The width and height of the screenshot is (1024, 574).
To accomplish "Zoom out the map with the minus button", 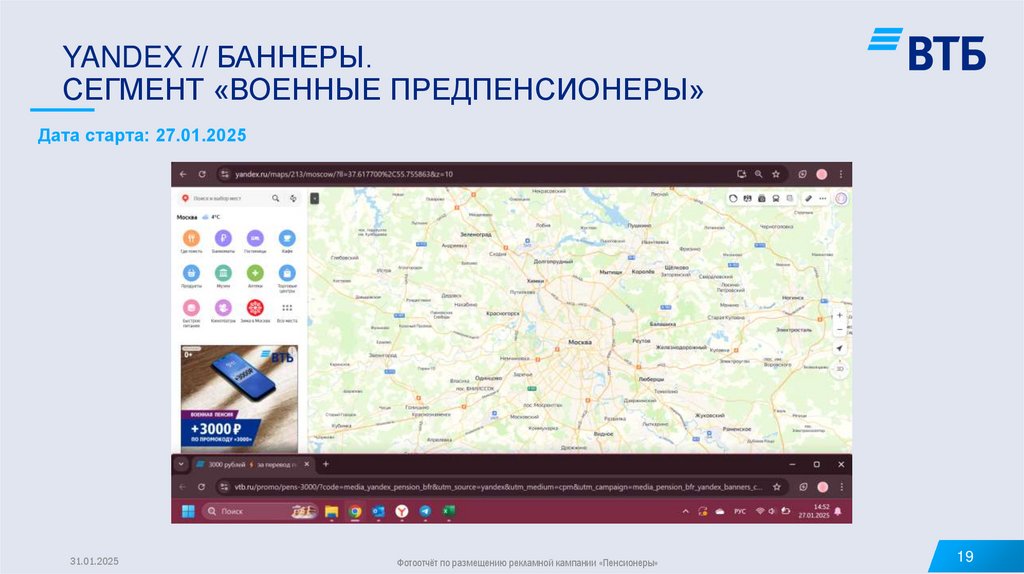I will [840, 330].
